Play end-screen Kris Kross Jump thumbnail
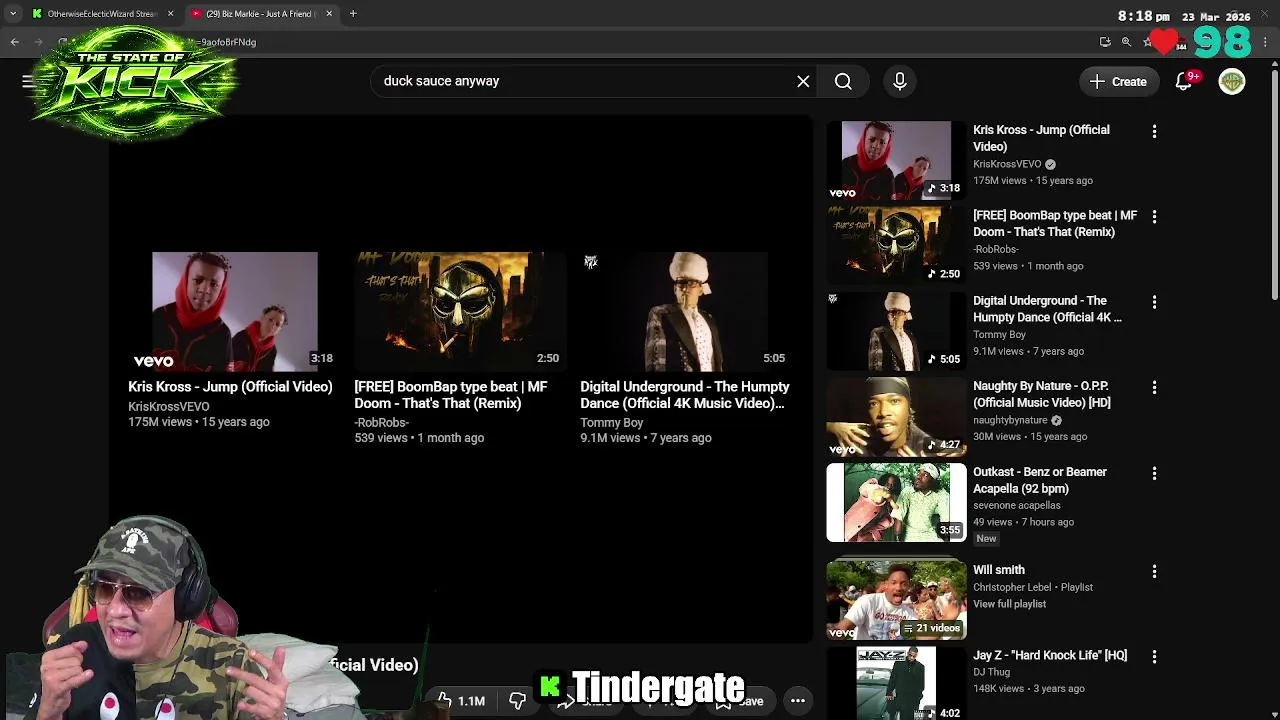The height and width of the screenshot is (720, 1280). [235, 311]
